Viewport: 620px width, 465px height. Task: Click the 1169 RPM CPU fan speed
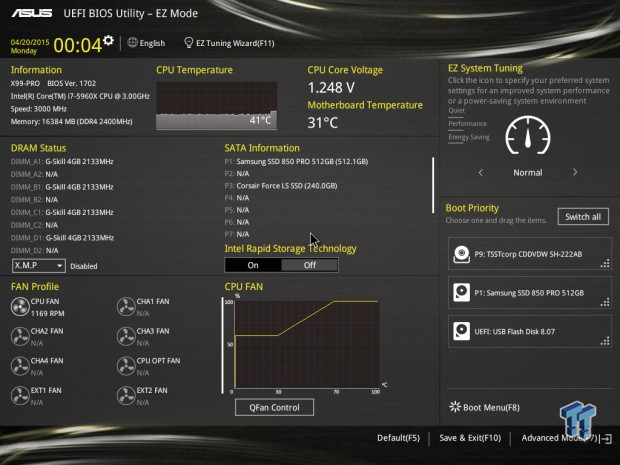47,313
